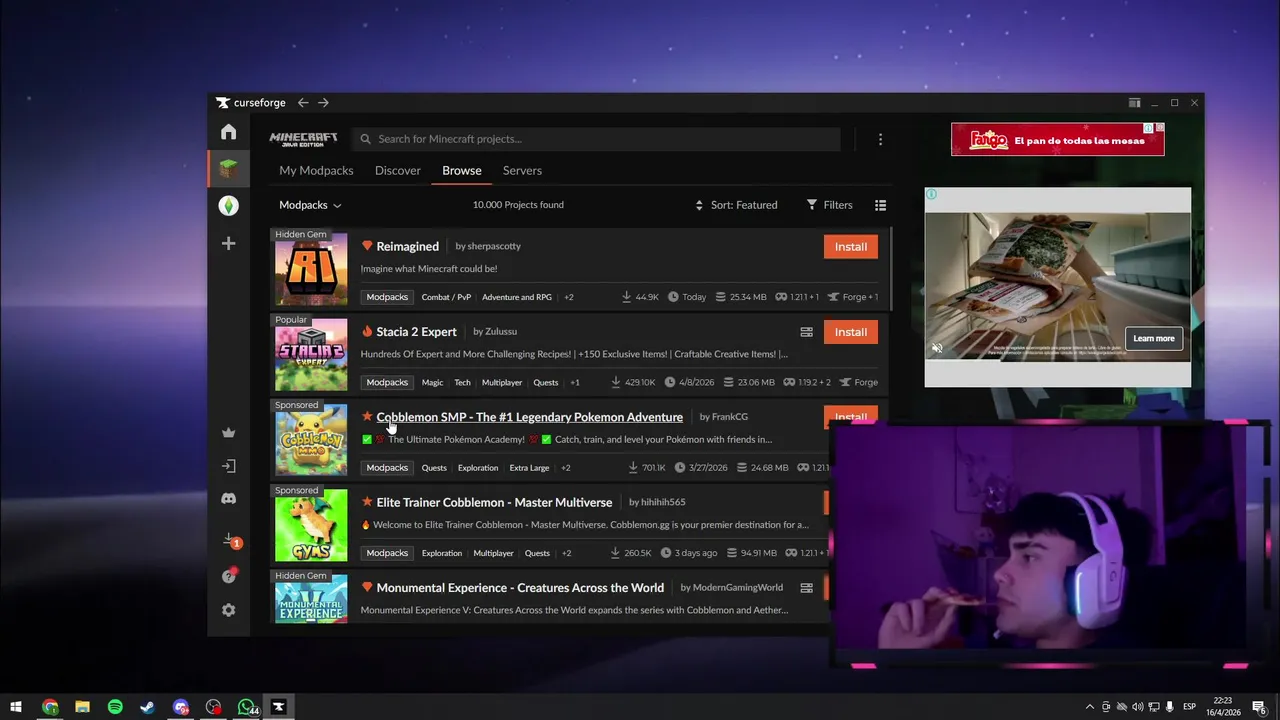Click the CurseForge logo in title bar

tap(251, 102)
